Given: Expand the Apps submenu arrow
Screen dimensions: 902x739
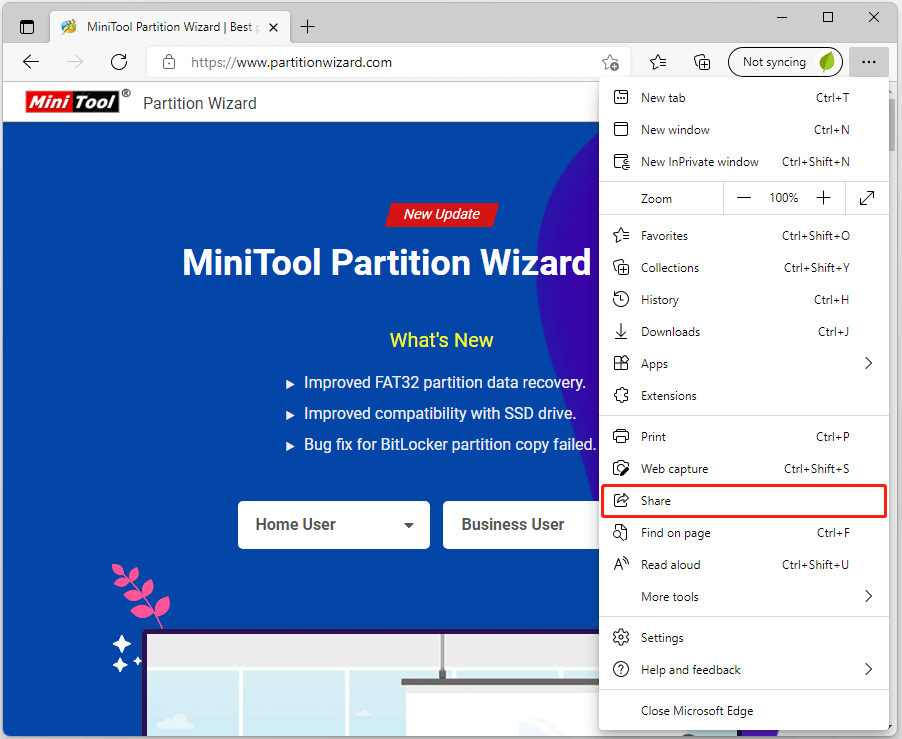Looking at the screenshot, I should (x=868, y=363).
